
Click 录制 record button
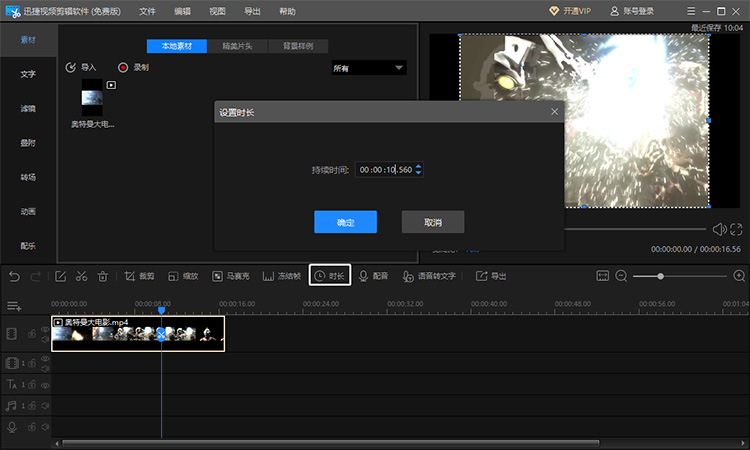(x=133, y=67)
